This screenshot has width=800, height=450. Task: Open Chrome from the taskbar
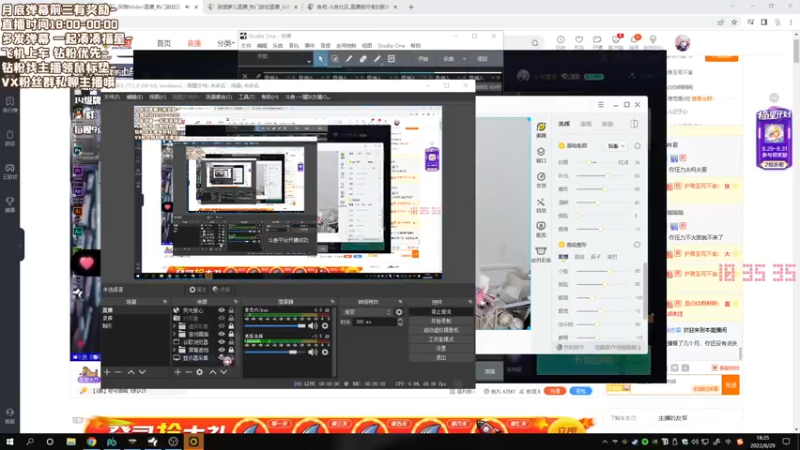[x=91, y=441]
